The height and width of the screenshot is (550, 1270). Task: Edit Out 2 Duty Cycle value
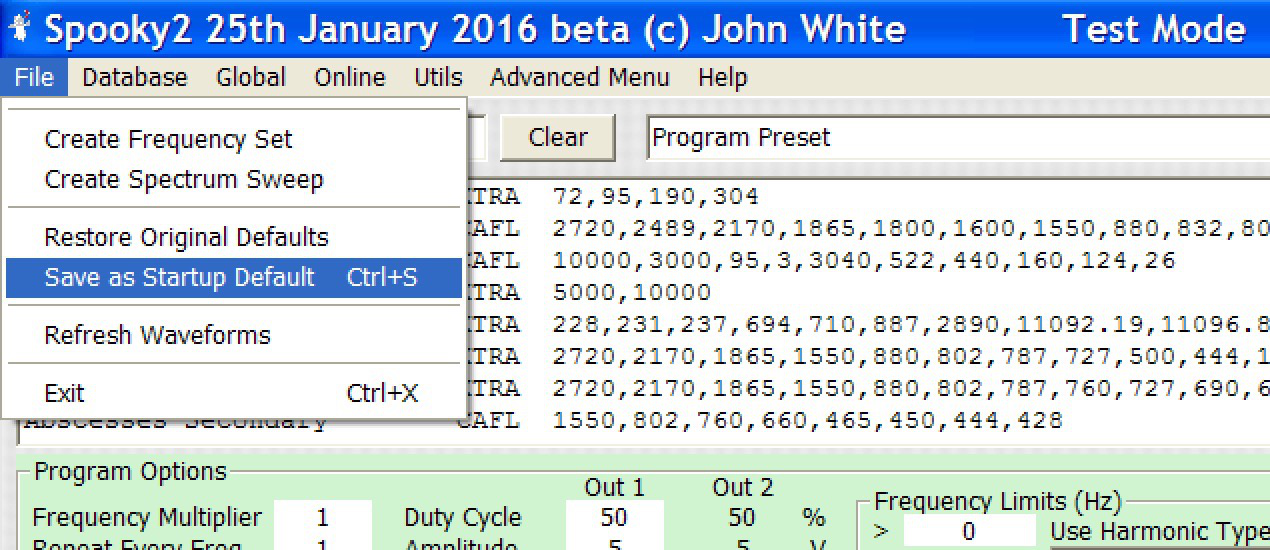click(741, 517)
